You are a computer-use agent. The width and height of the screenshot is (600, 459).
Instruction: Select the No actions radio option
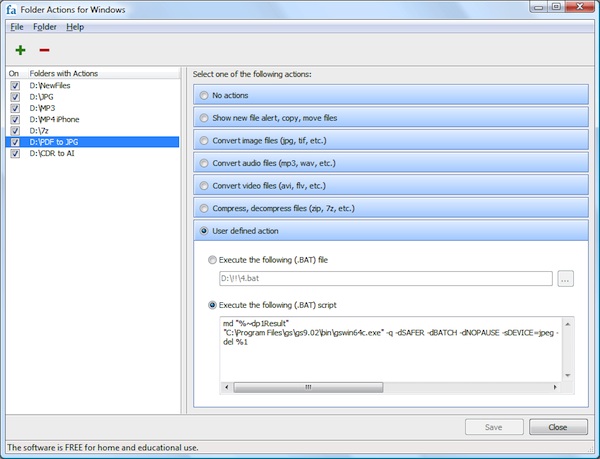pyautogui.click(x=204, y=95)
